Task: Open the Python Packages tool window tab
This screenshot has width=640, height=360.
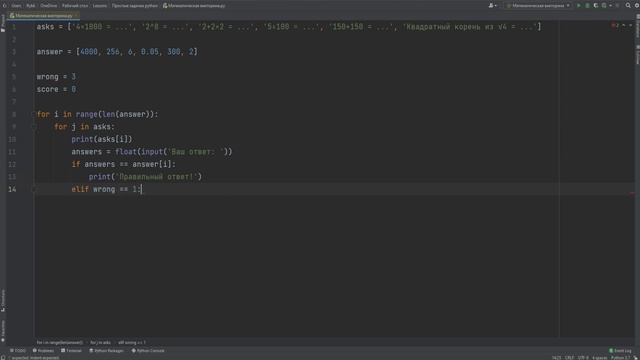Action: click(x=106, y=351)
